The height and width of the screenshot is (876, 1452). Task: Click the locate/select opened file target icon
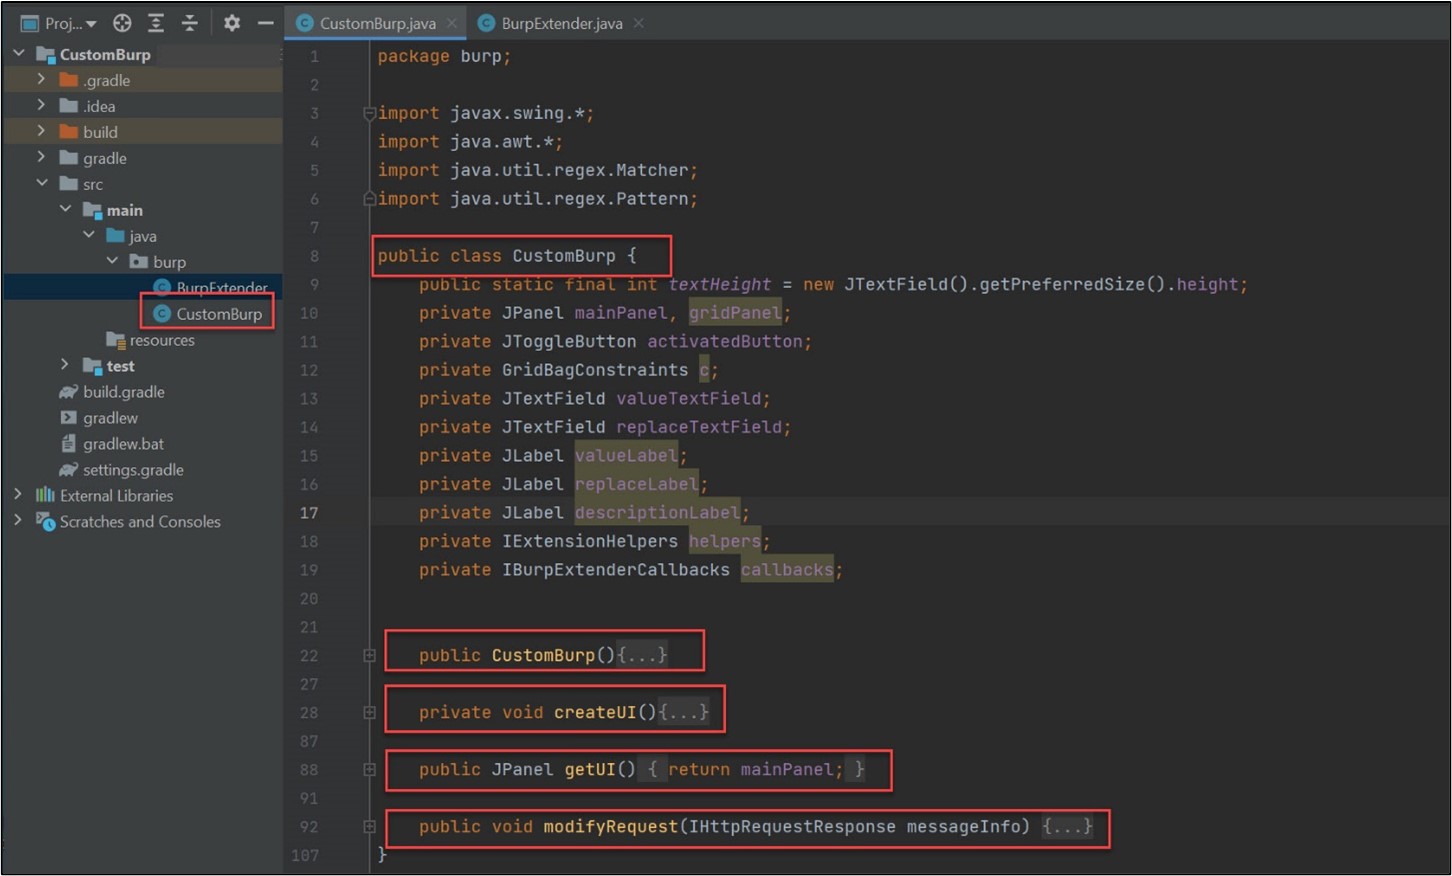[x=122, y=23]
